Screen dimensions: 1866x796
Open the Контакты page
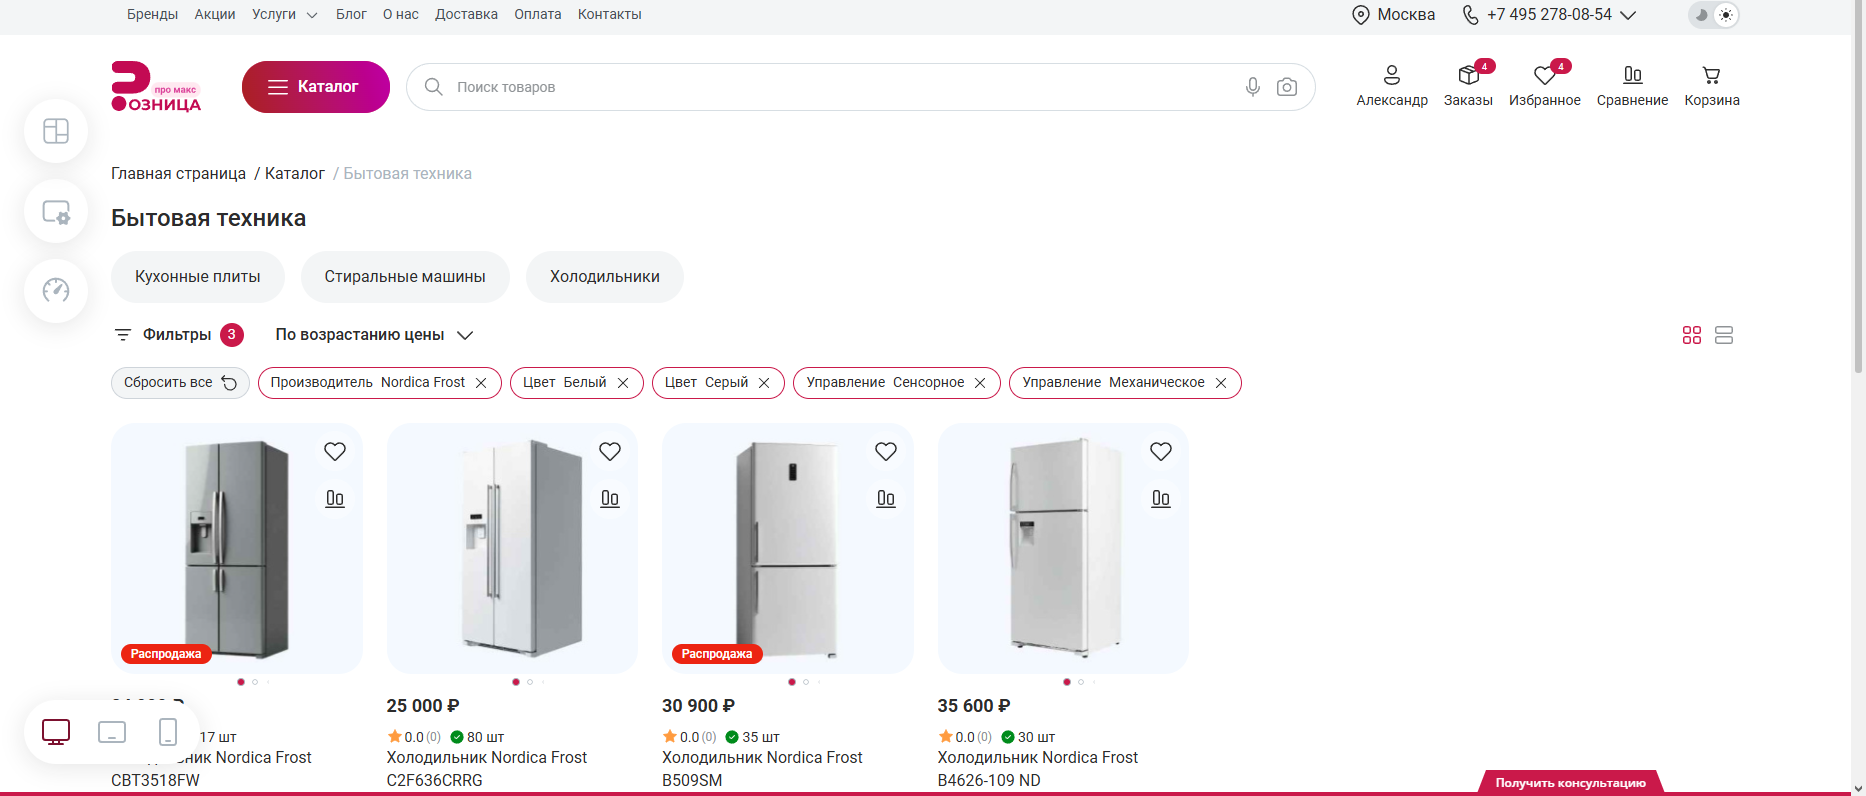610,15
